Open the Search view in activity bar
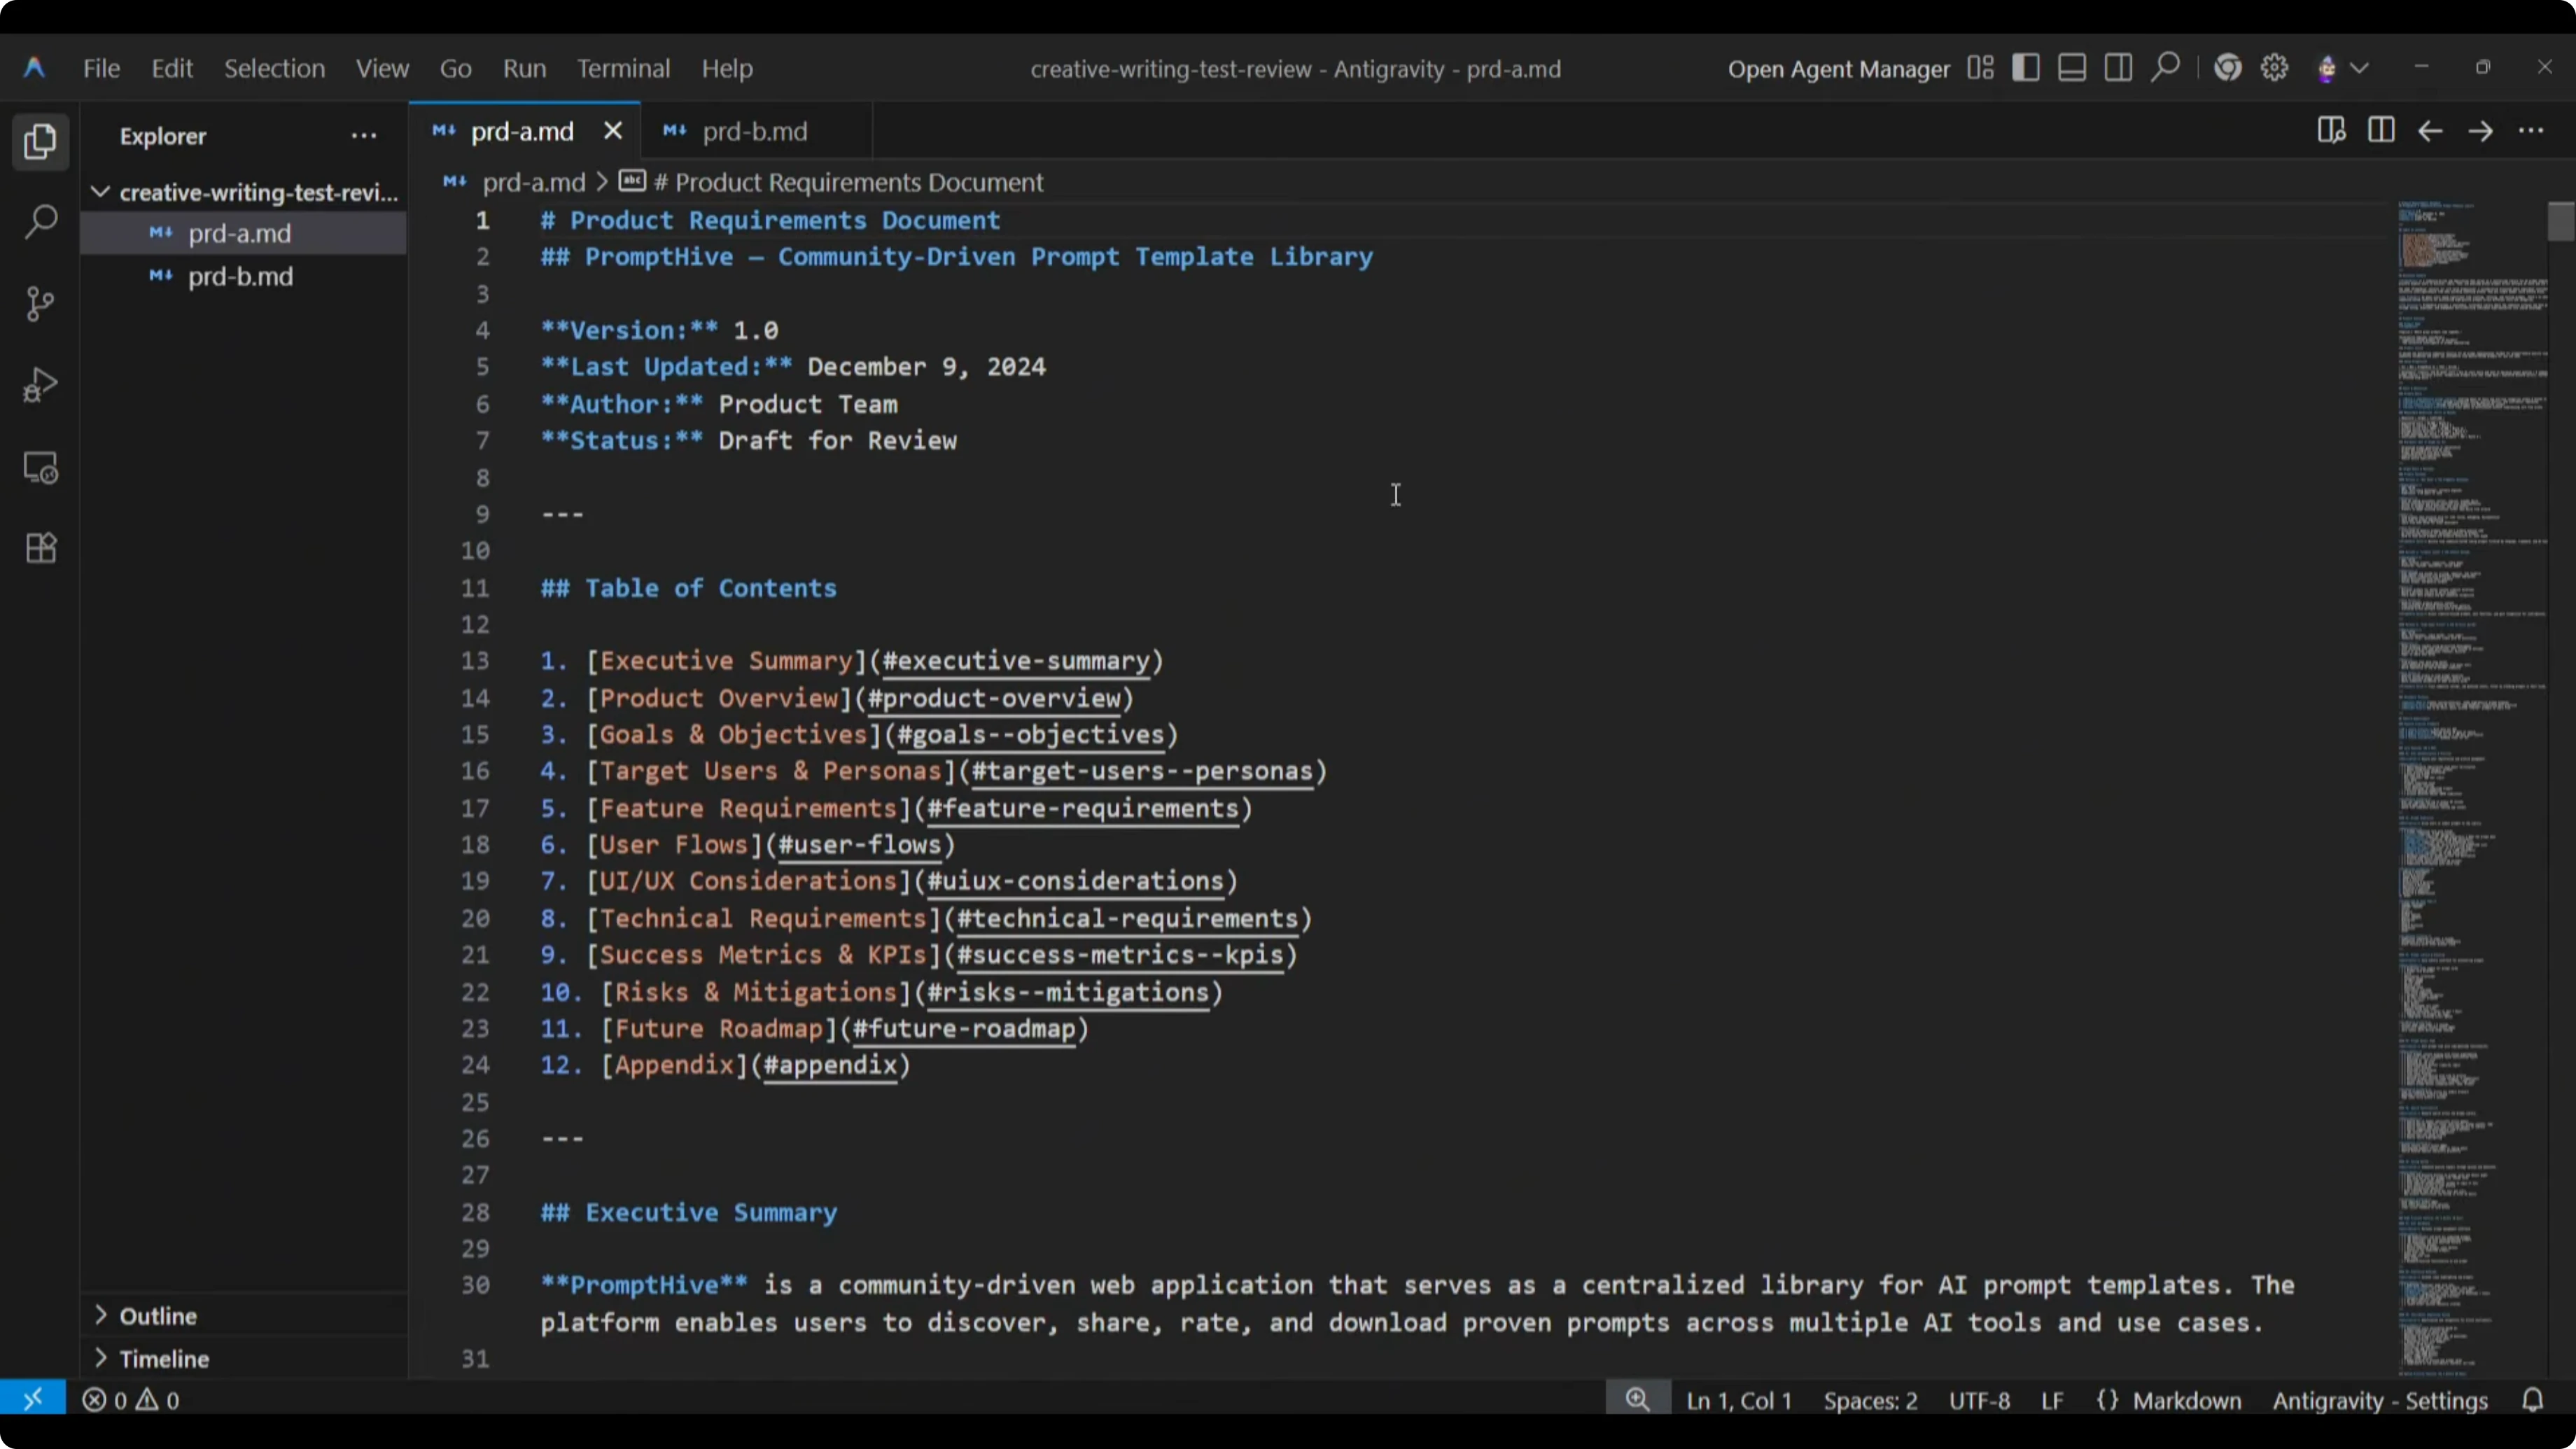The width and height of the screenshot is (2576, 1449). (40, 222)
